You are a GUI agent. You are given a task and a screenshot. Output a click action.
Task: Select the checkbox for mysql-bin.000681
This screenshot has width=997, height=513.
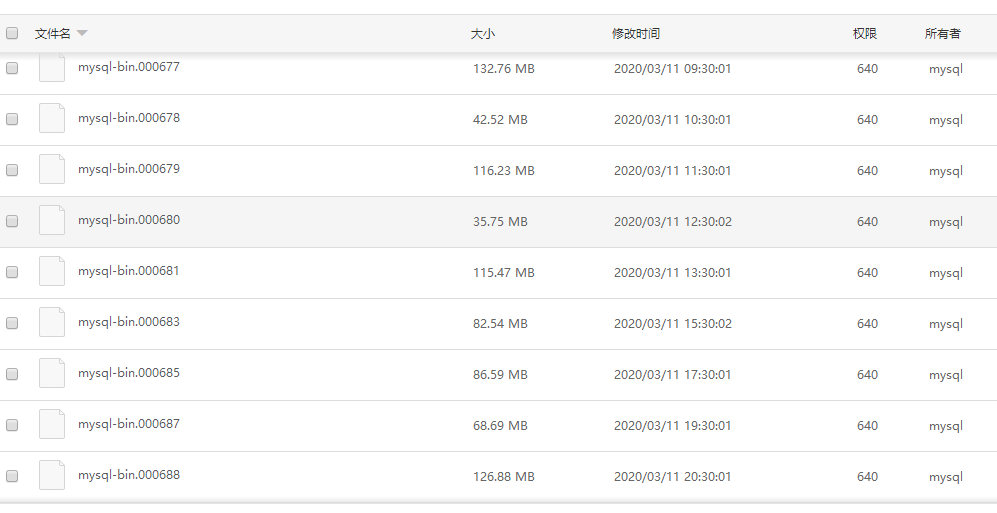[x=12, y=272]
